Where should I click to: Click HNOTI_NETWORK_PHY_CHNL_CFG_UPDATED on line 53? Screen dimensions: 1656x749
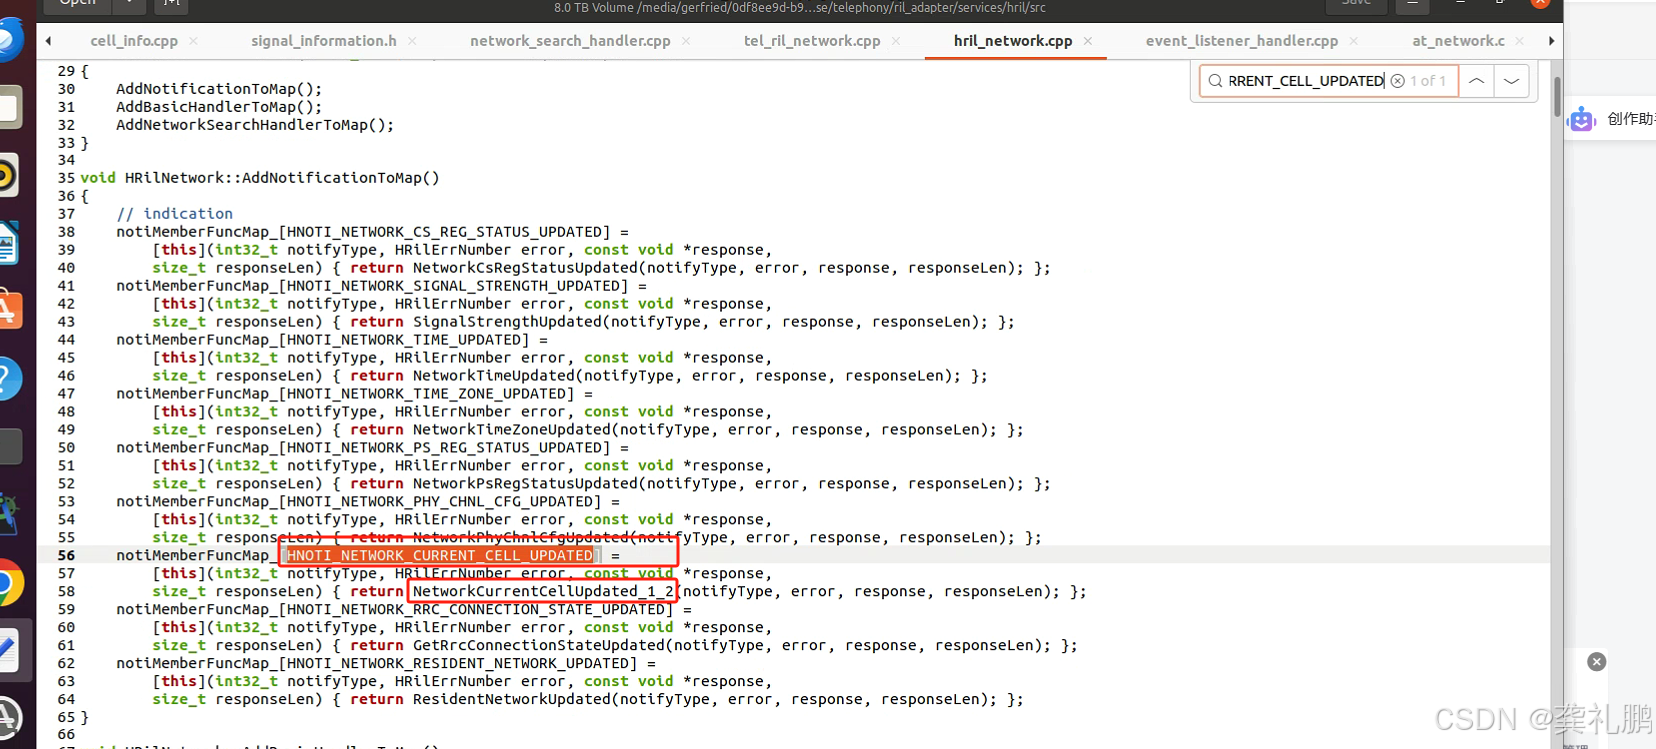[440, 502]
